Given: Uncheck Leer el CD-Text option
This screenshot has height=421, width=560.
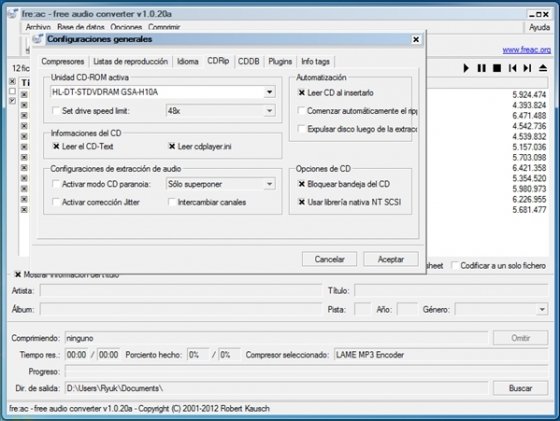Looking at the screenshot, I should click(x=56, y=146).
